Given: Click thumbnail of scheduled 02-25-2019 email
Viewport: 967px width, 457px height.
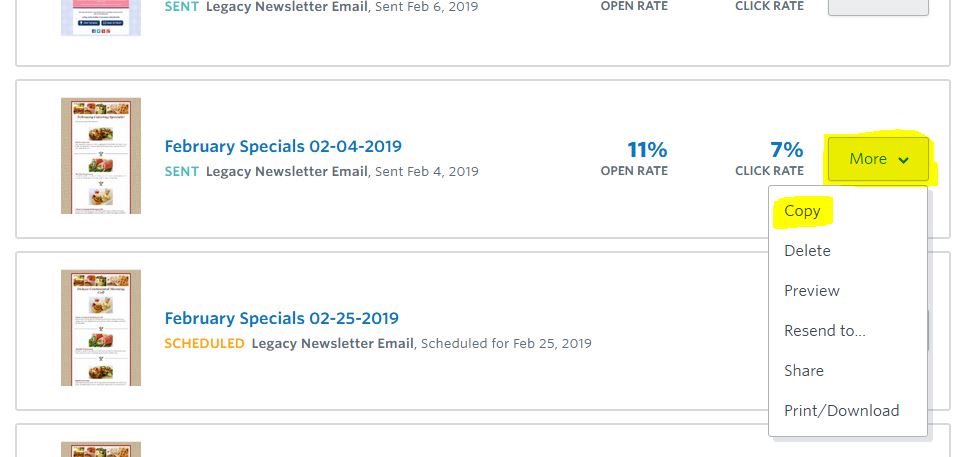Looking at the screenshot, I should 101,328.
